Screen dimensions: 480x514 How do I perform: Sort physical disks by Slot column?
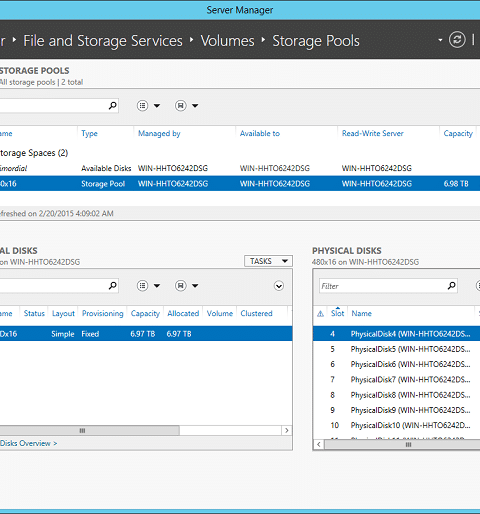[337, 313]
